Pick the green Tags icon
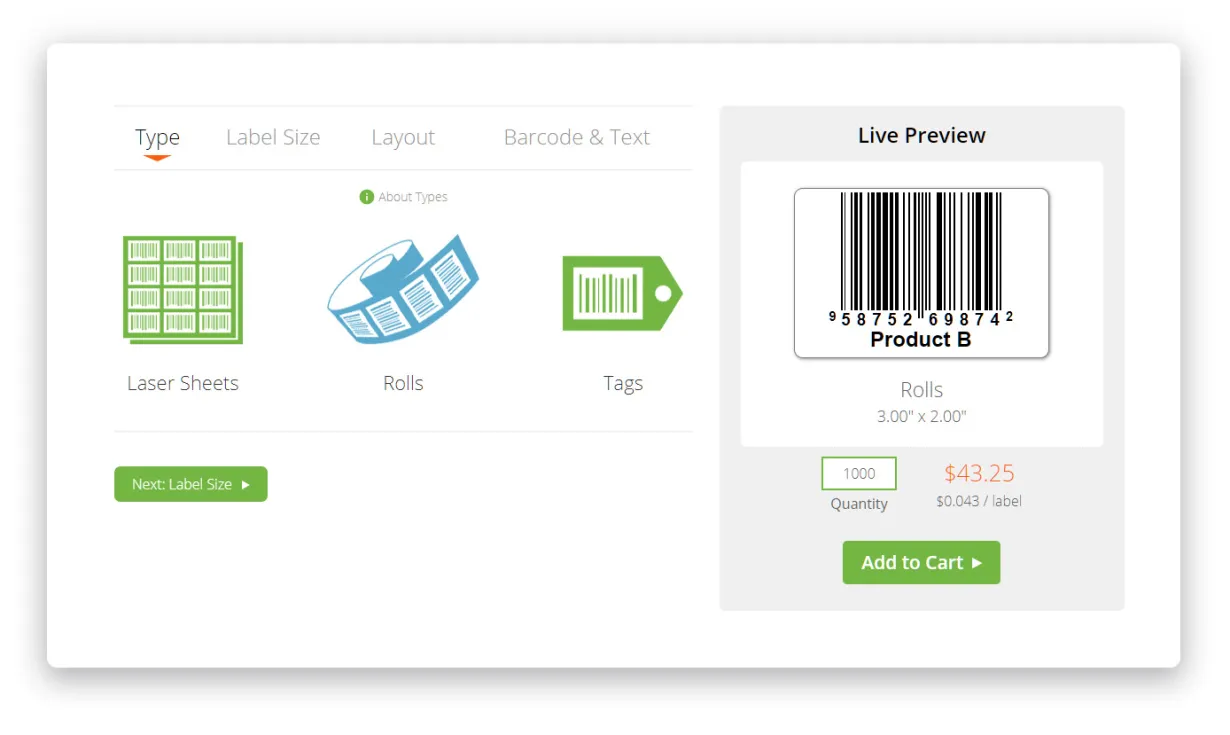This screenshot has width=1230, height=735. [x=622, y=293]
